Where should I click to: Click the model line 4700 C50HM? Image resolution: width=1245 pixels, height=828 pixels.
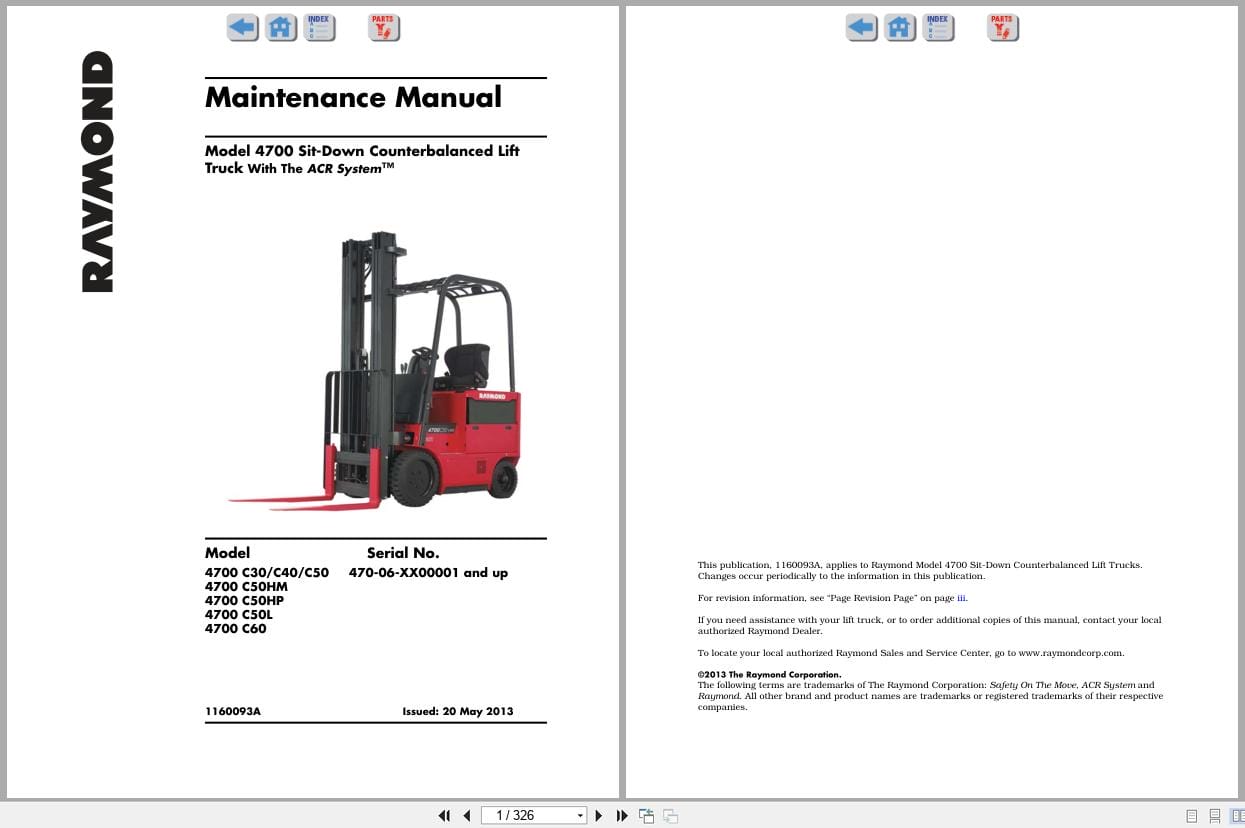click(246, 587)
